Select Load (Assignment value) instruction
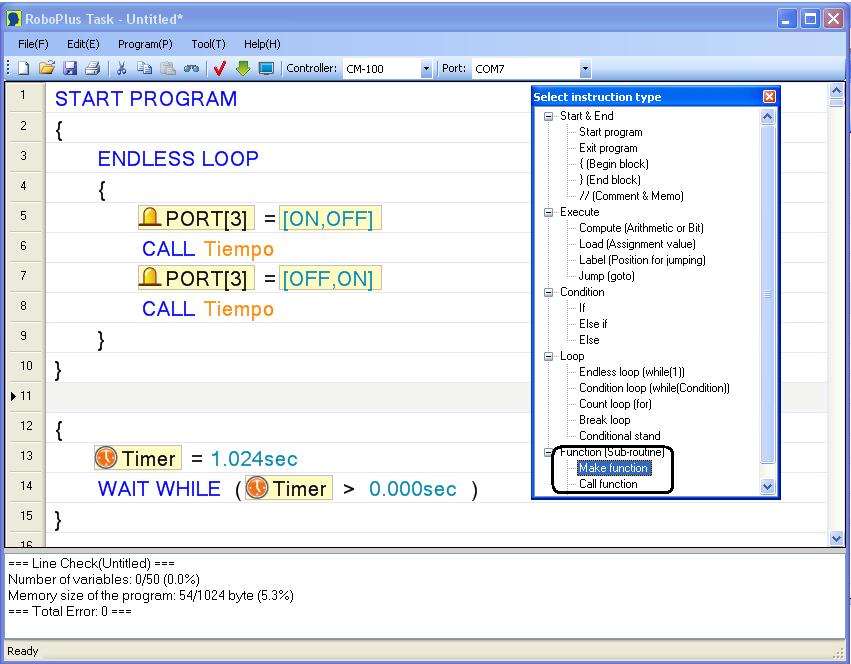 [x=637, y=244]
